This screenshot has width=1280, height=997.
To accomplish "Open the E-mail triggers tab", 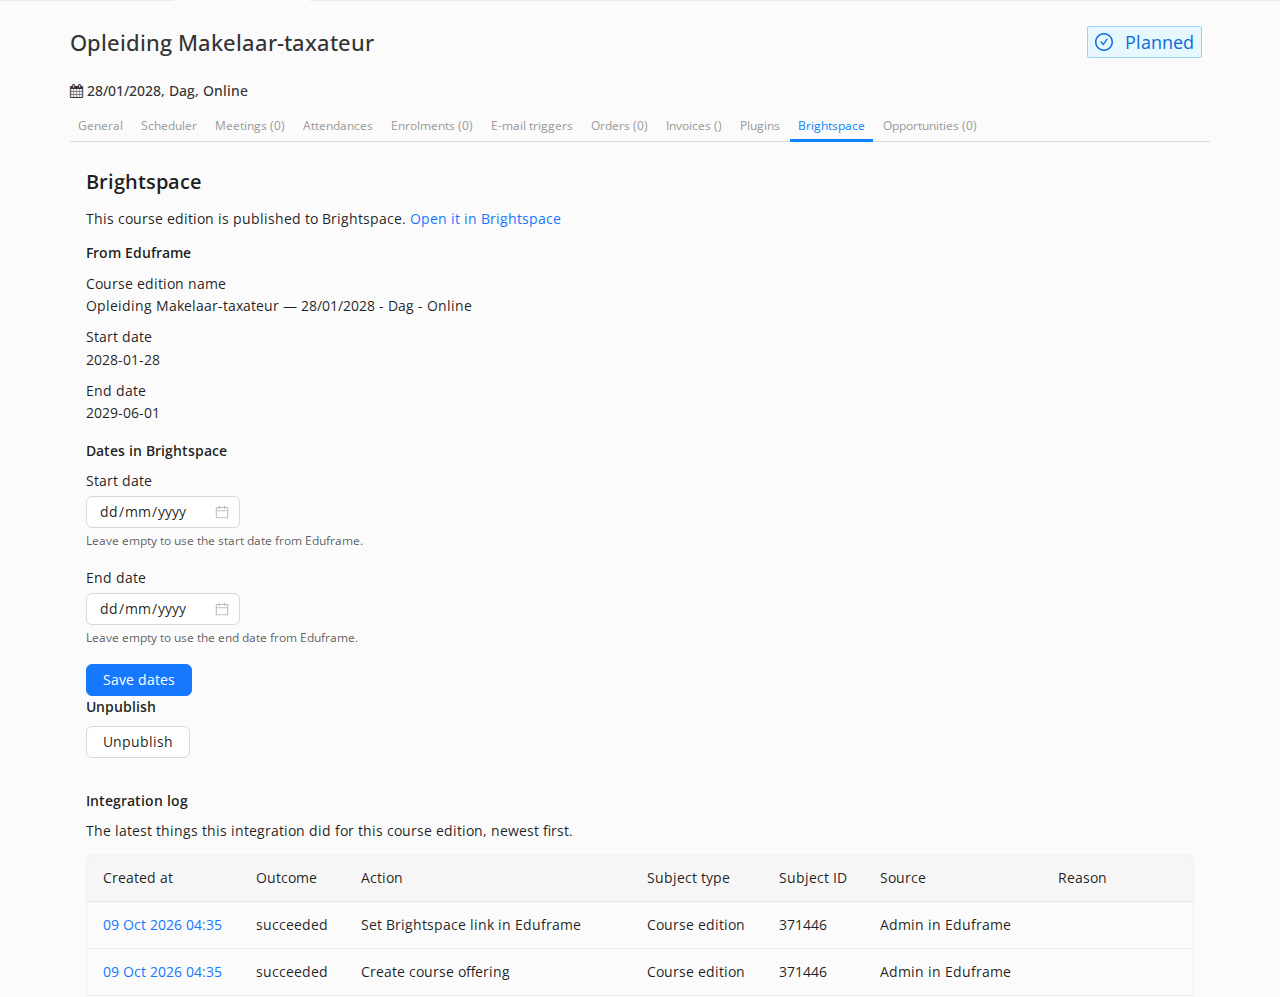I will pyautogui.click(x=532, y=126).
